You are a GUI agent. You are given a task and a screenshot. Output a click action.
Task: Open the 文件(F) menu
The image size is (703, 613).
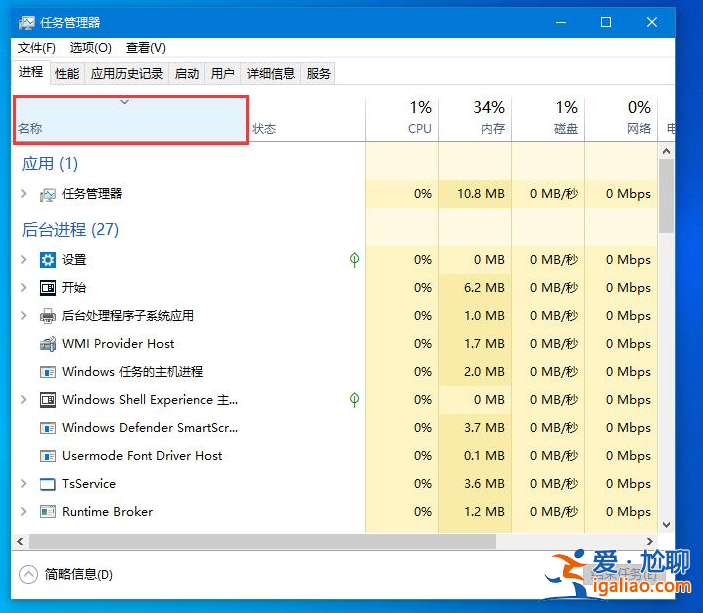pyautogui.click(x=37, y=48)
